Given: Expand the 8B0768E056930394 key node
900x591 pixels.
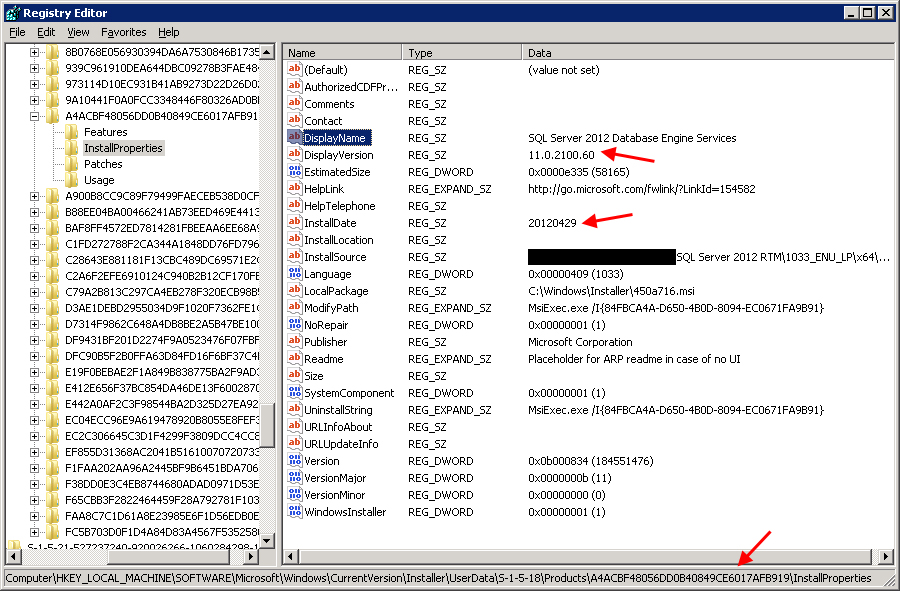Looking at the screenshot, I should click(34, 52).
